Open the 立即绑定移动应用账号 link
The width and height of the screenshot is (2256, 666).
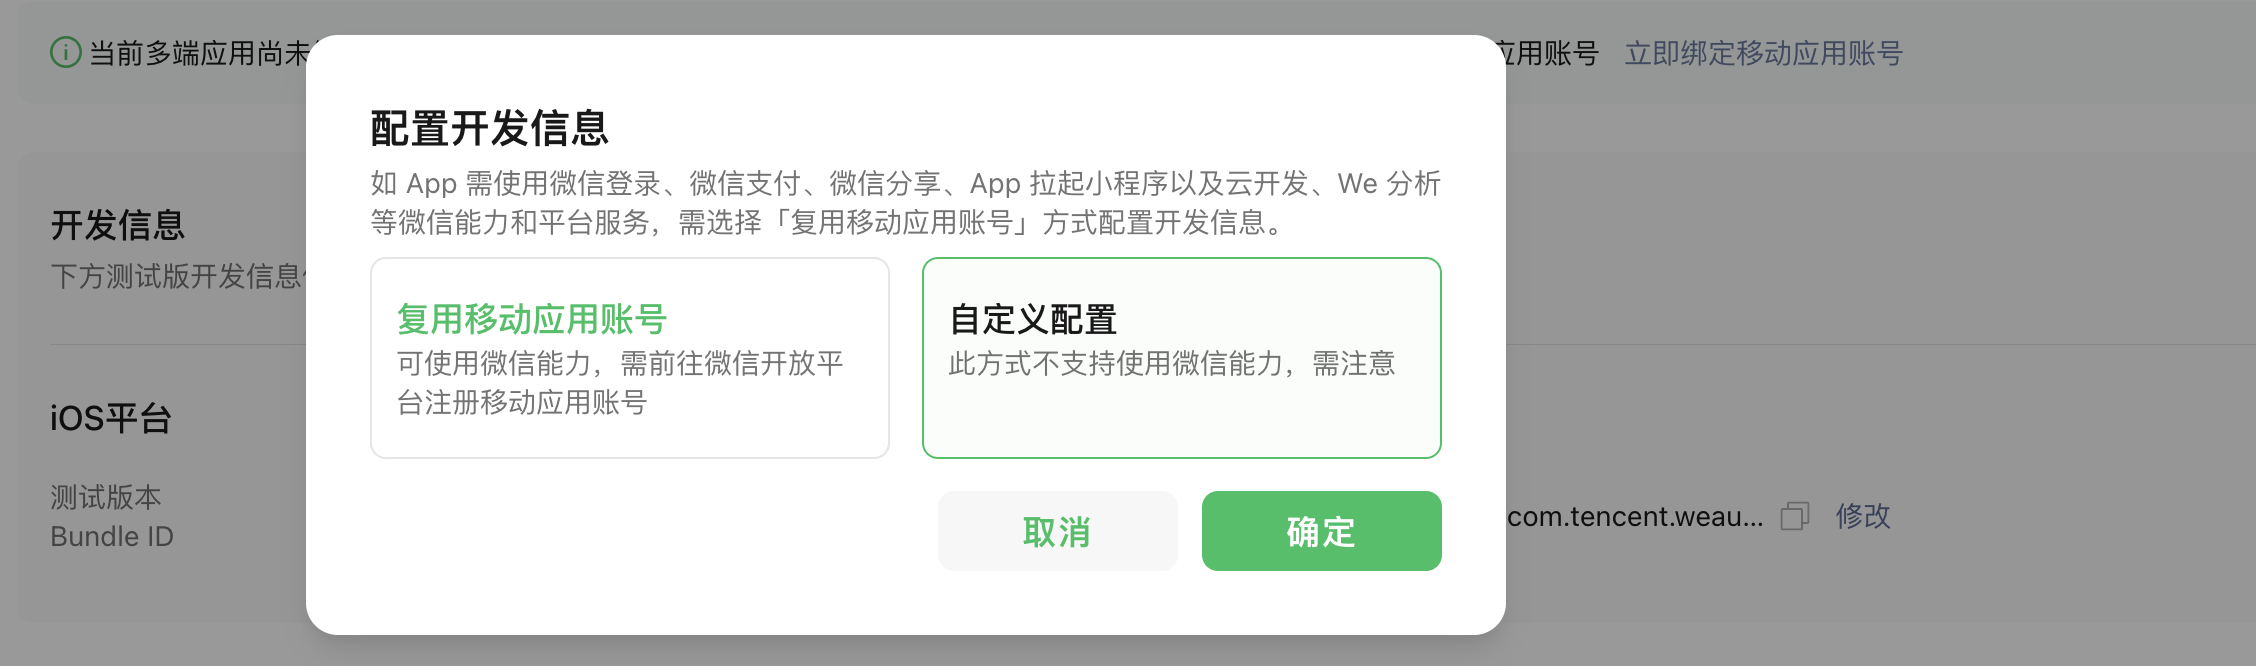coord(1763,53)
